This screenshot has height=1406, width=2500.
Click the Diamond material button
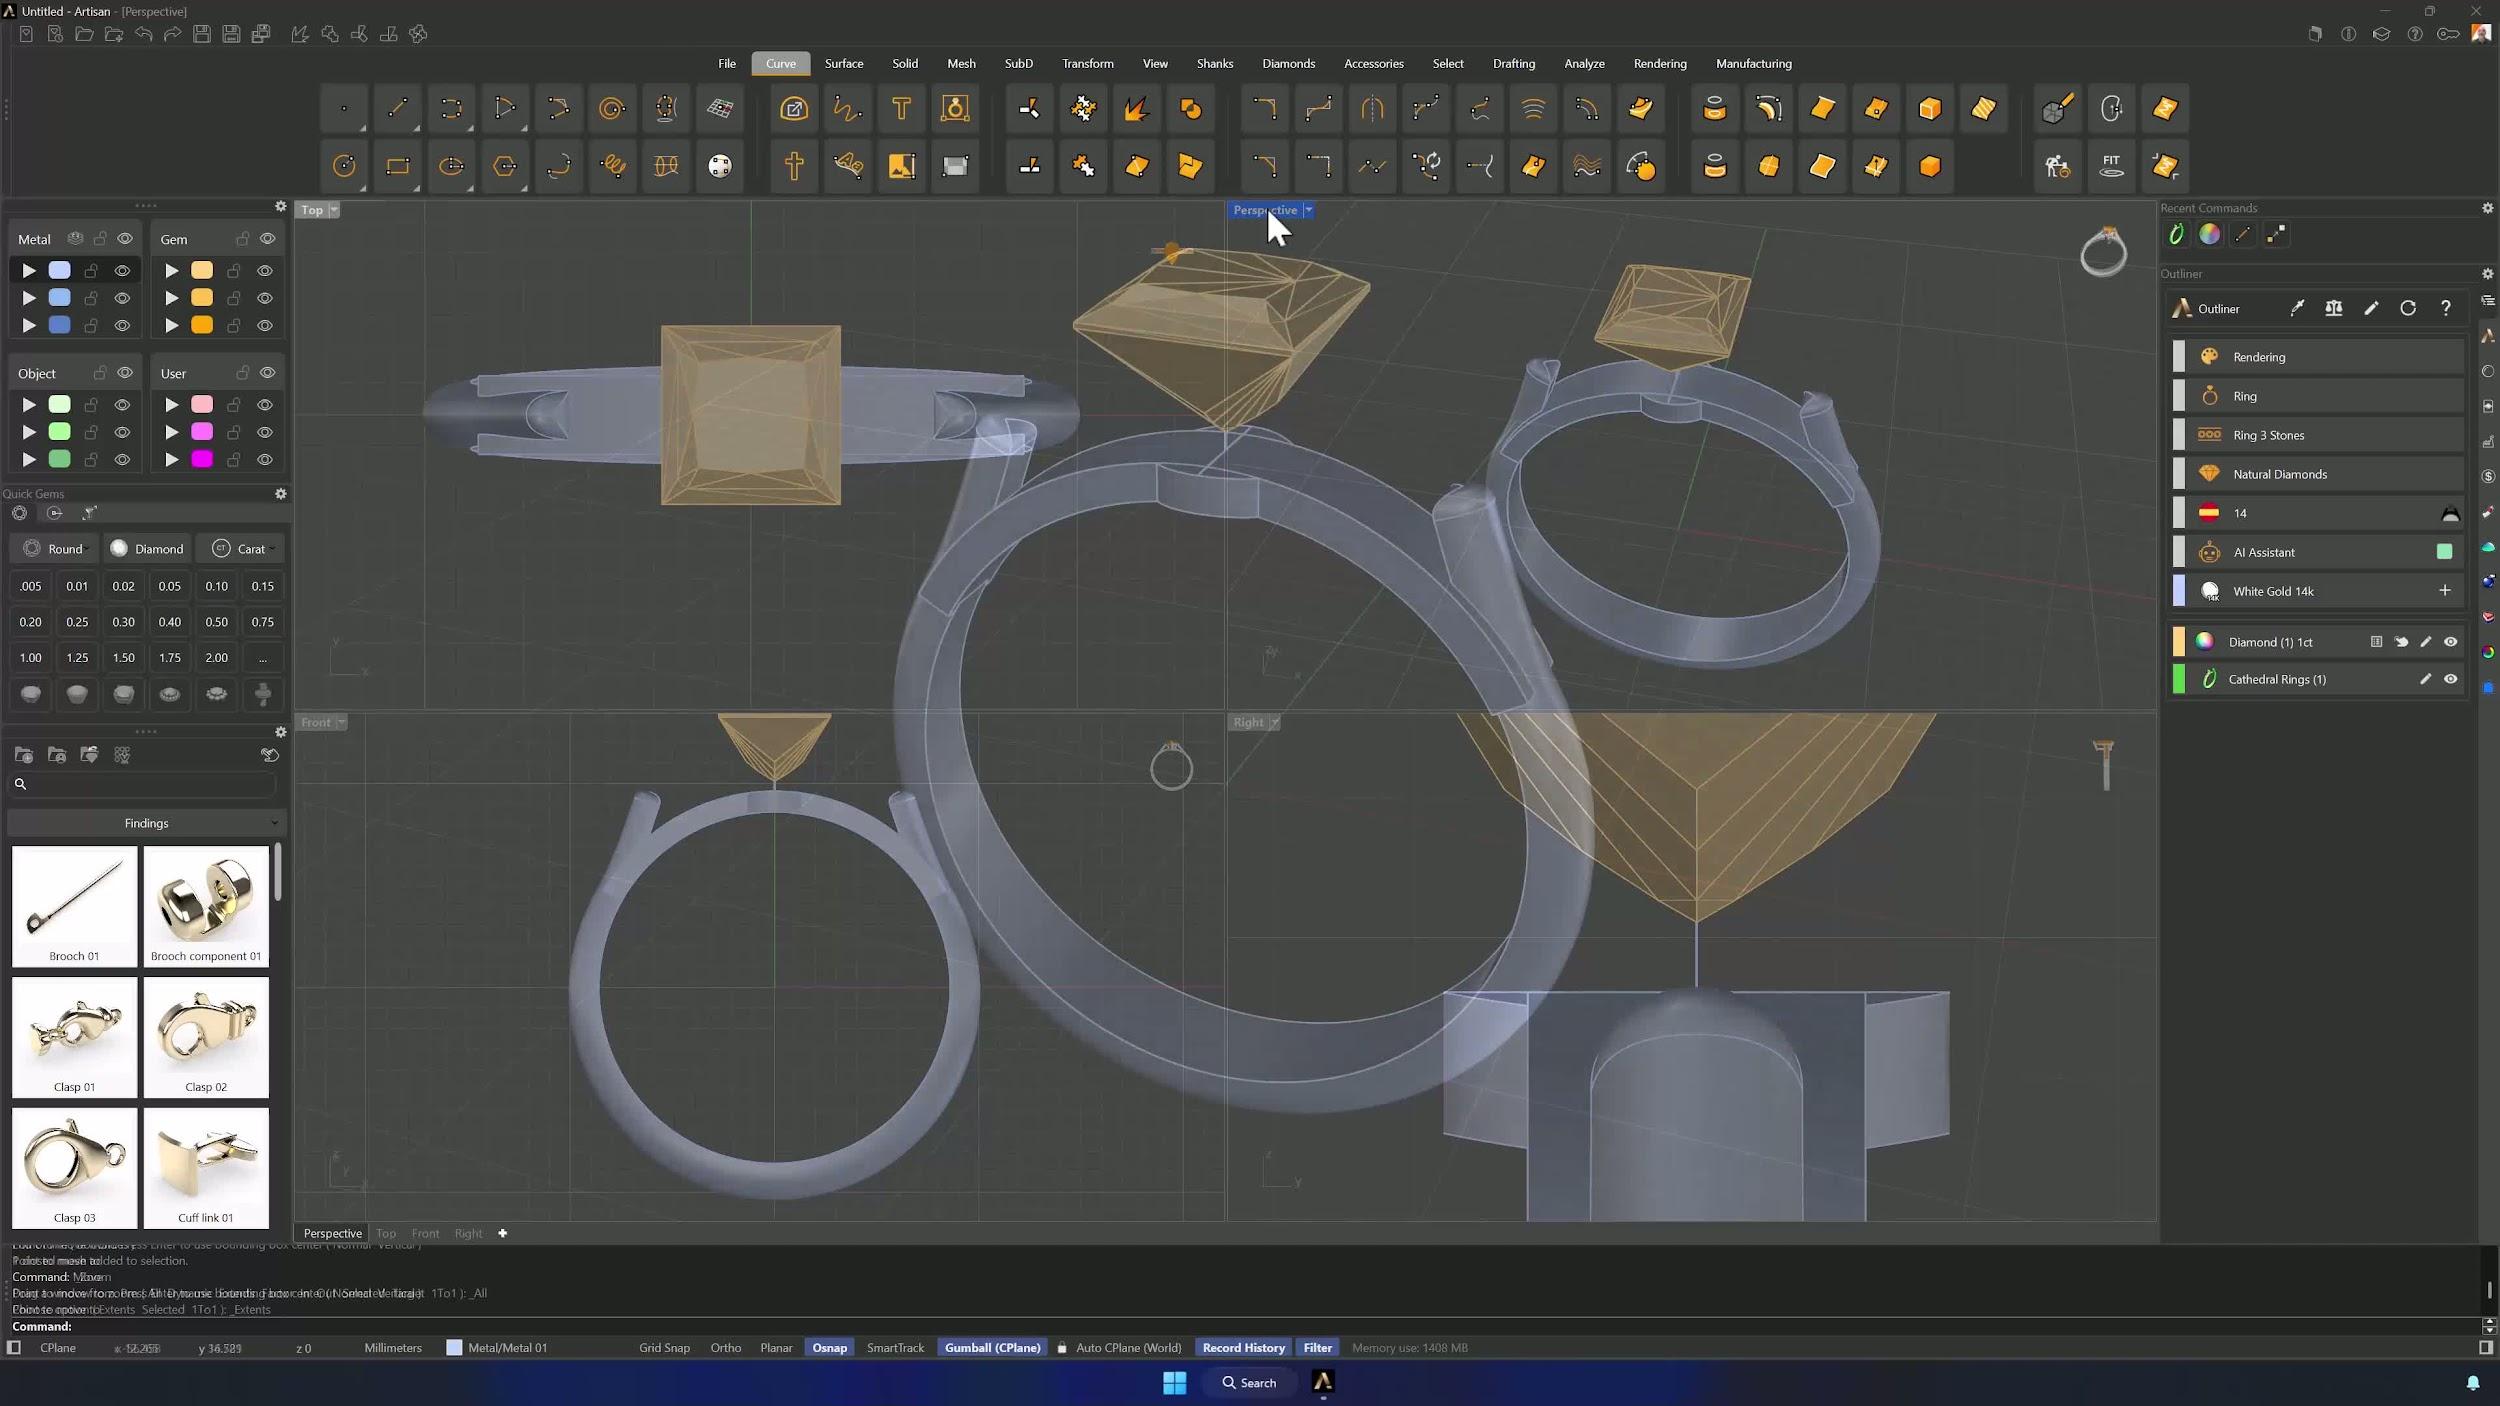(x=147, y=549)
